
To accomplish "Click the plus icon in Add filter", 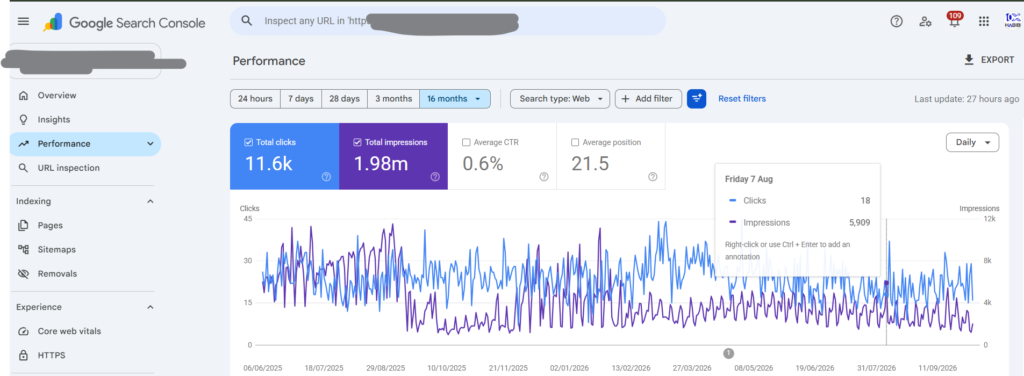I will 626,99.
